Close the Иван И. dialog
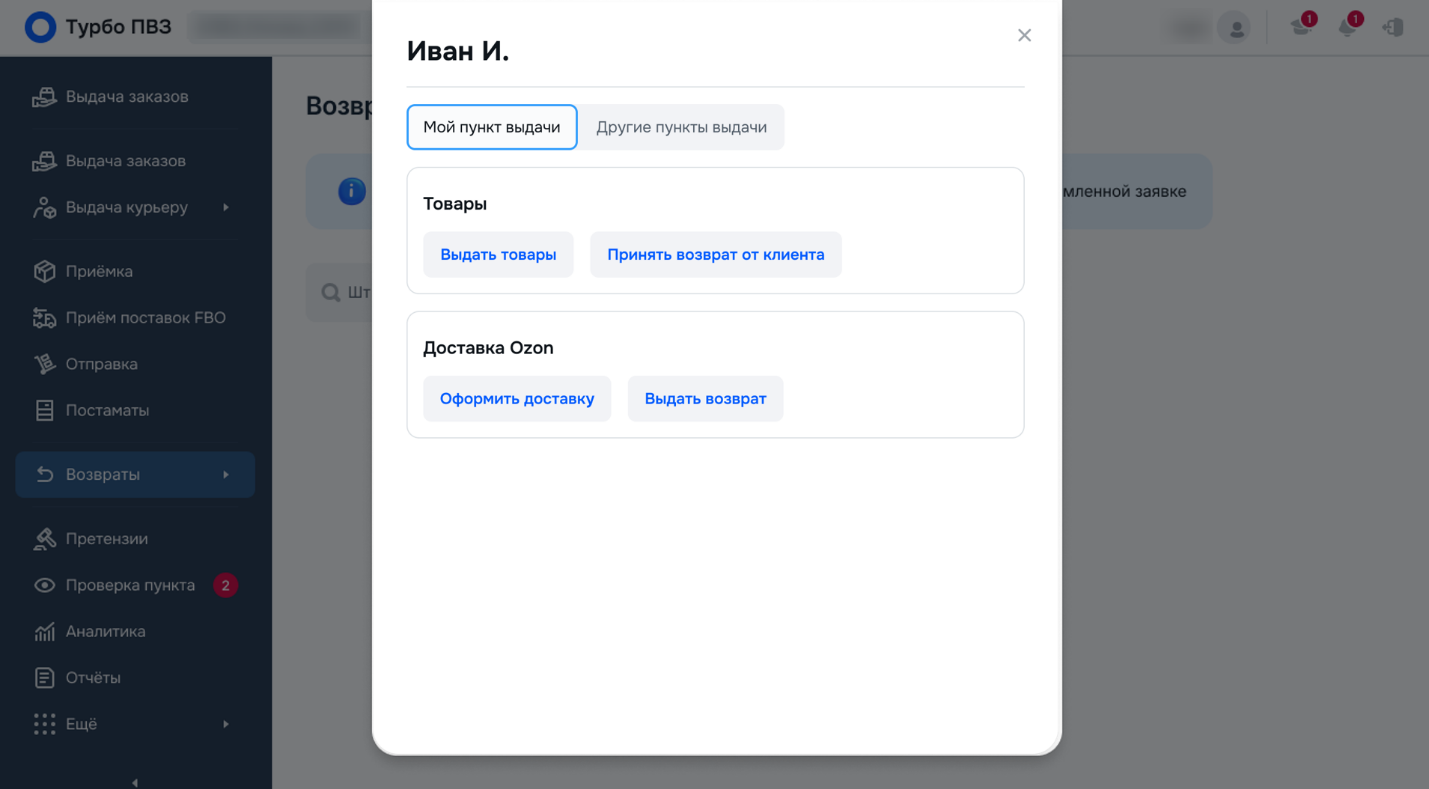Image resolution: width=1429 pixels, height=789 pixels. (x=1024, y=35)
